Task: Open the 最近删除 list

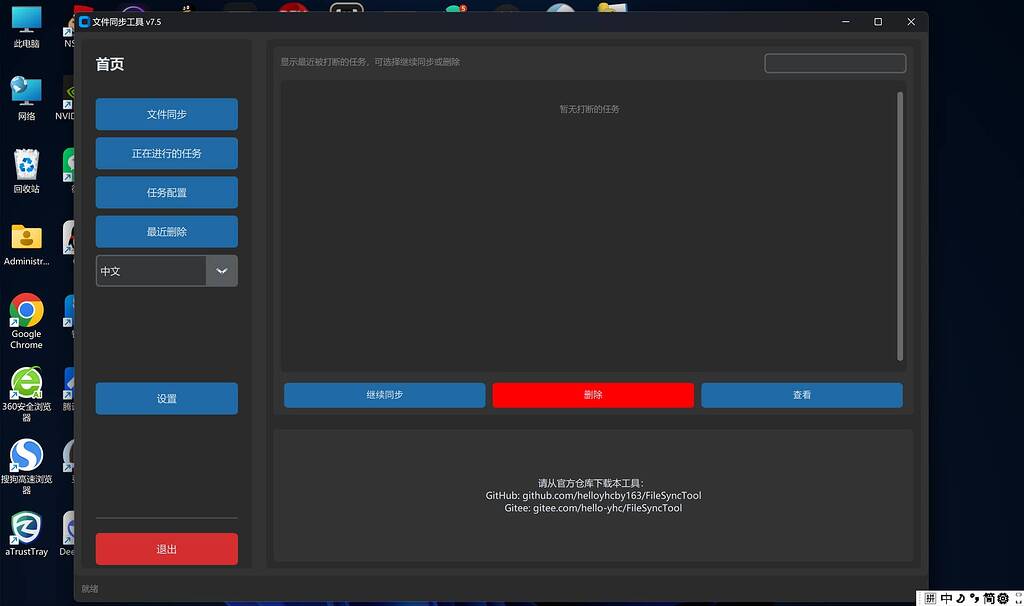Action: [x=167, y=232]
